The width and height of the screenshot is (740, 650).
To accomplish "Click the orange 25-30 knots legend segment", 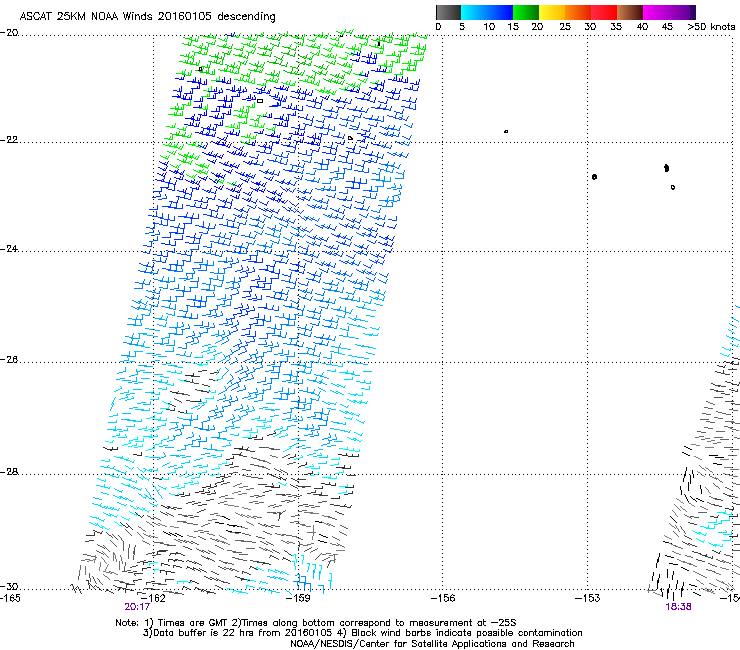I will [578, 12].
